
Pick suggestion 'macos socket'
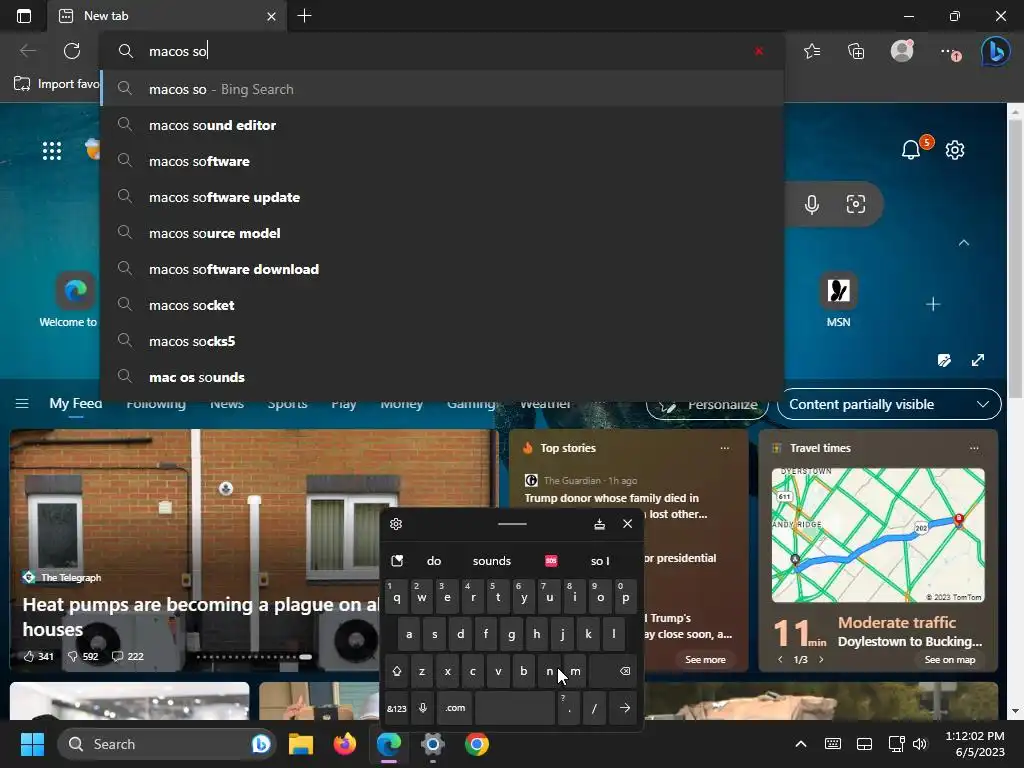pyautogui.click(x=442, y=304)
